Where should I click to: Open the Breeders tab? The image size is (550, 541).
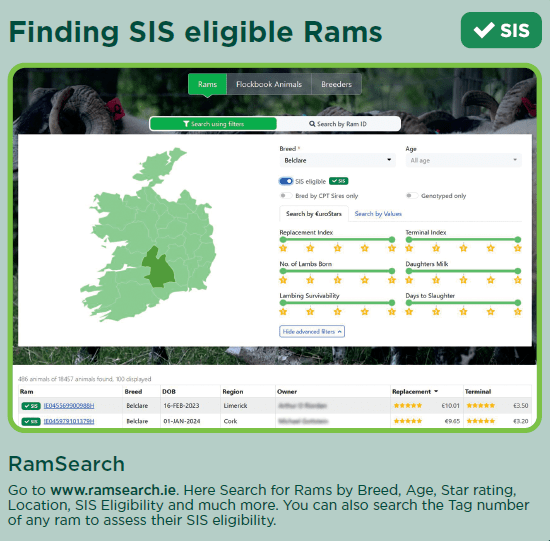(x=336, y=84)
